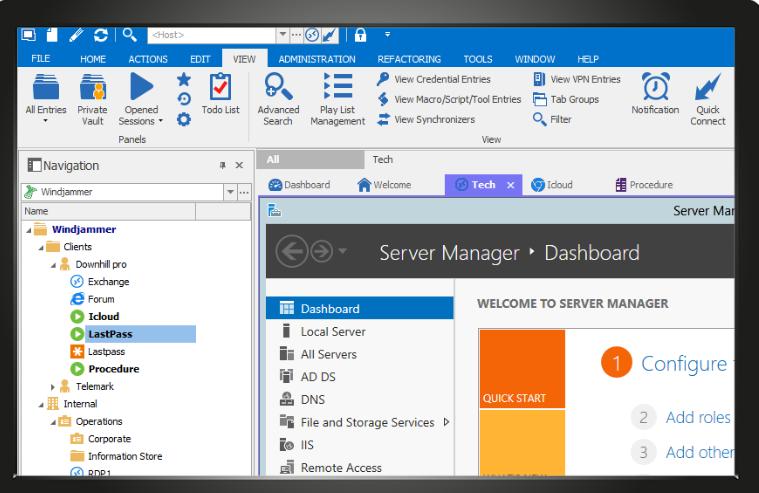Pin the Navigation panel
Screen dimensions: 759x493
[x=223, y=165]
